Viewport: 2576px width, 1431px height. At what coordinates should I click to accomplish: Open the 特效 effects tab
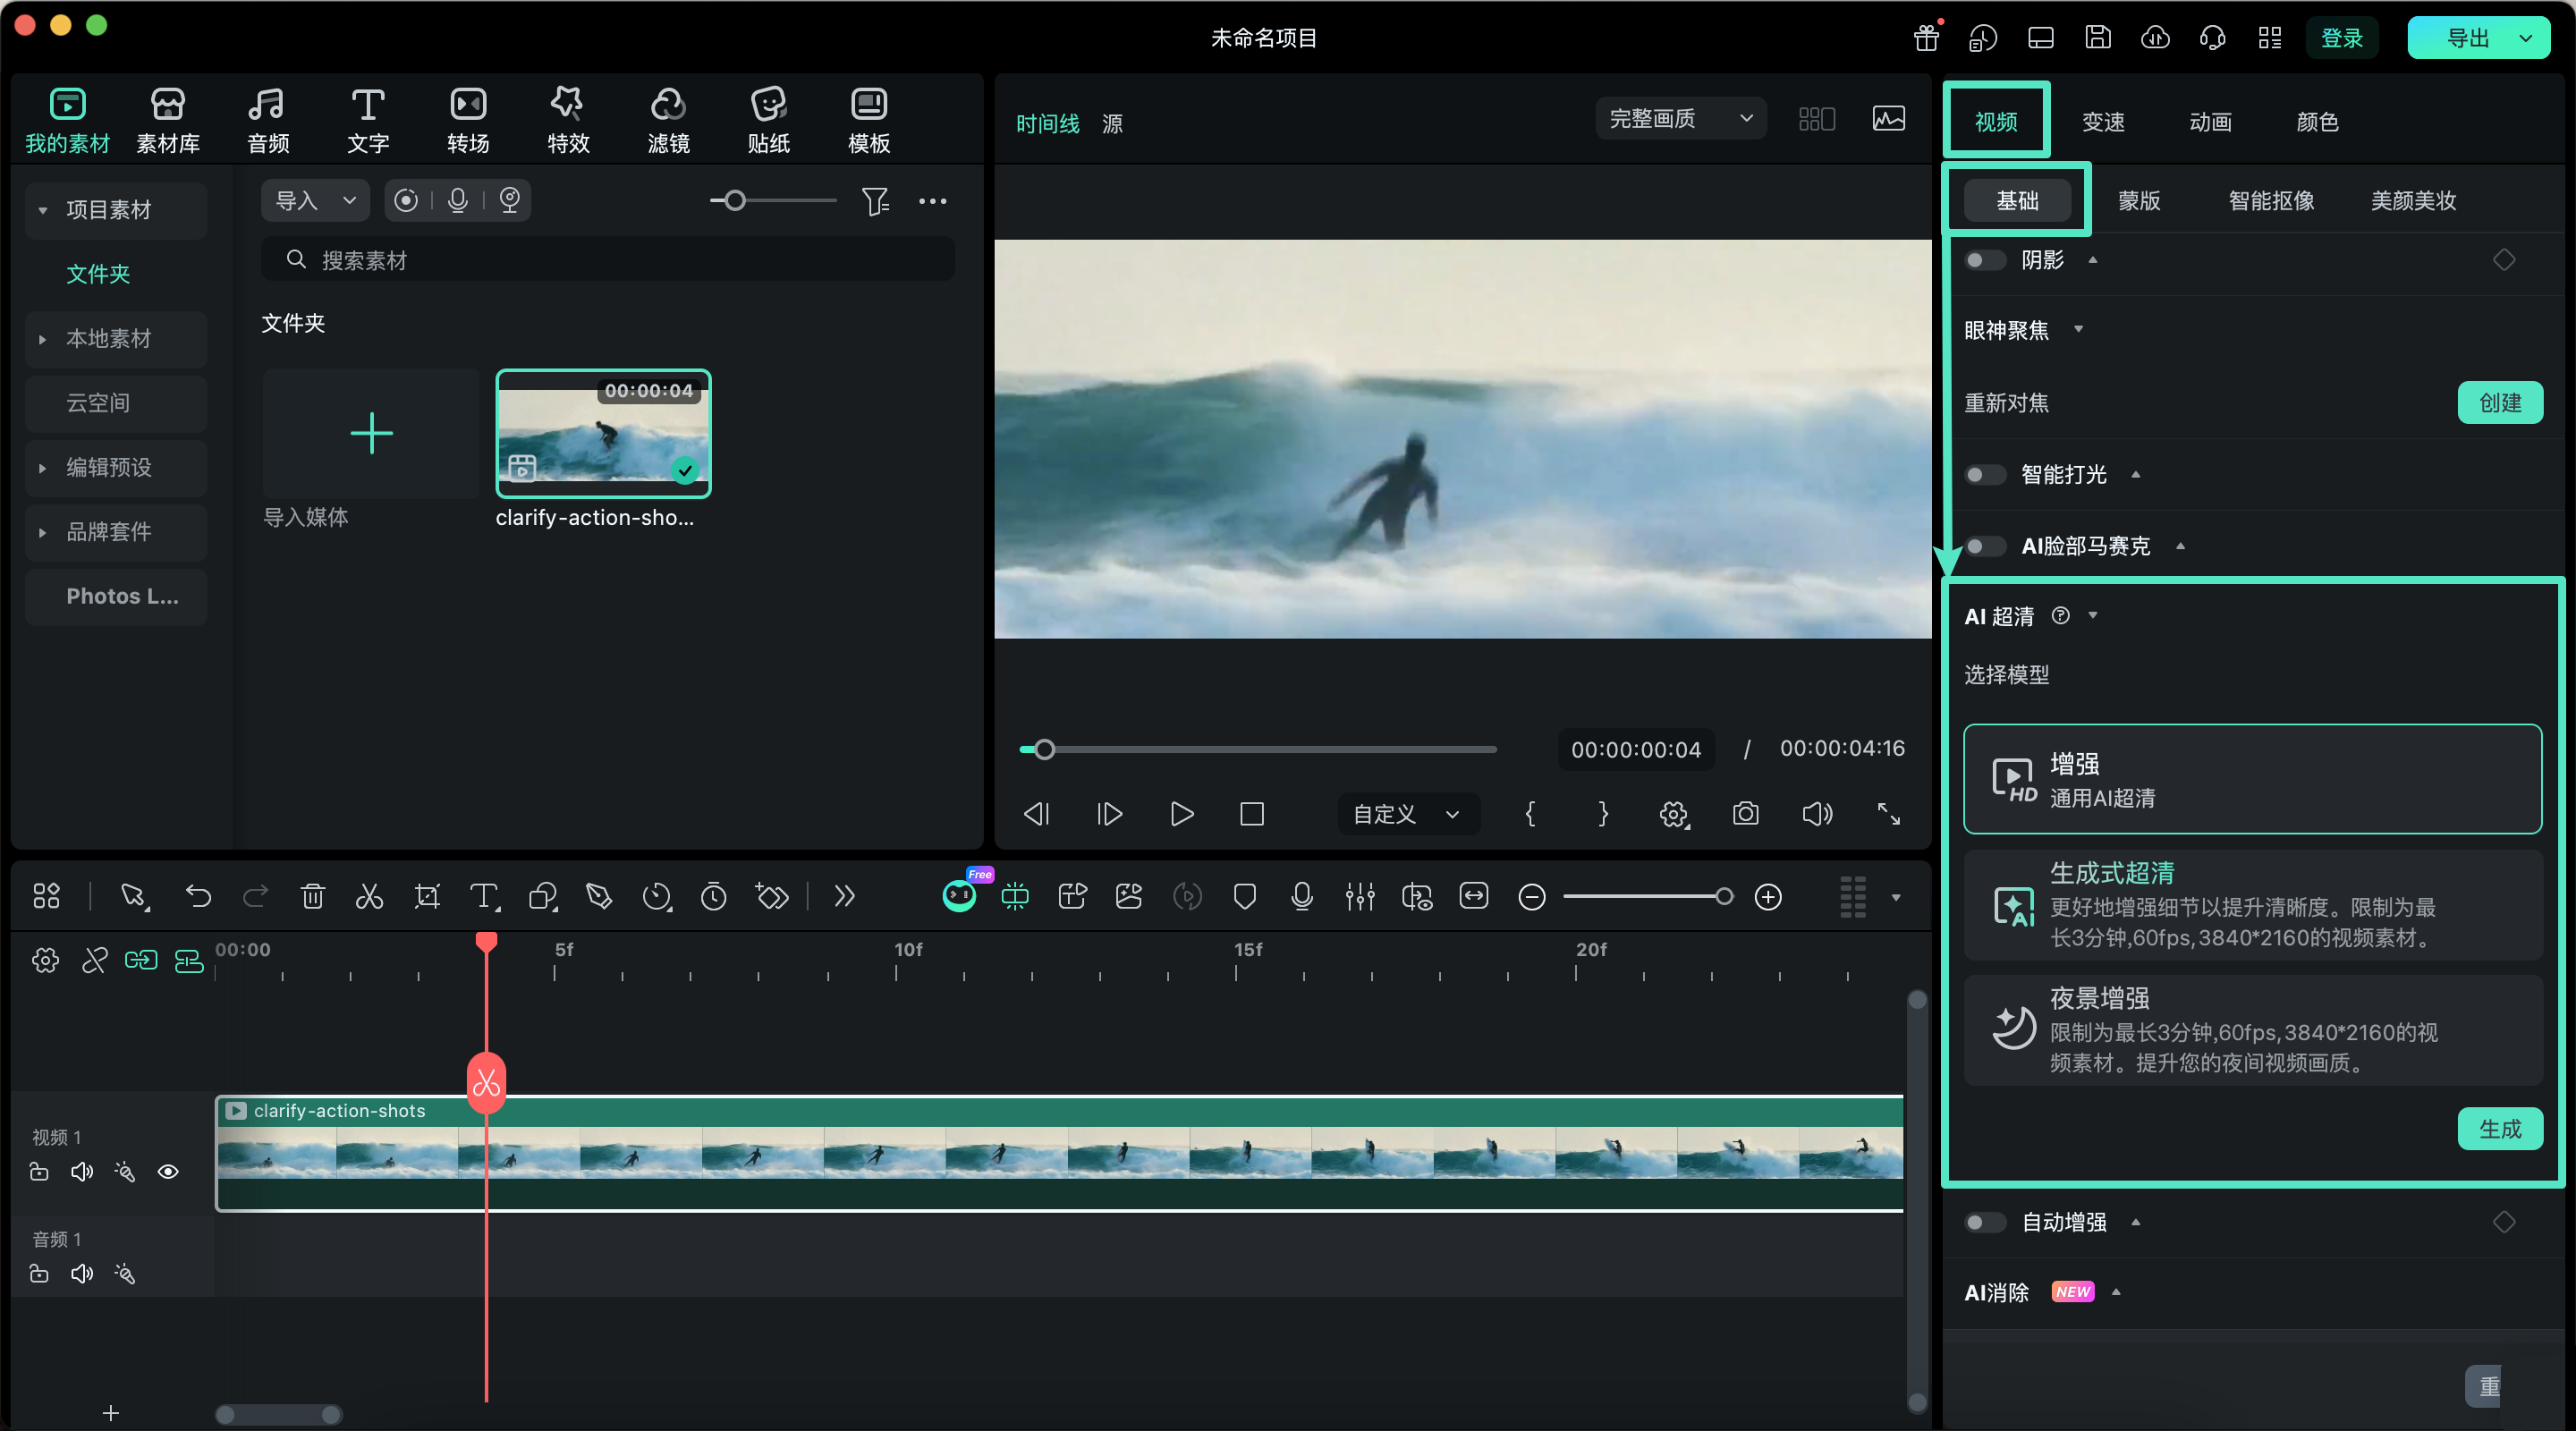coord(568,120)
